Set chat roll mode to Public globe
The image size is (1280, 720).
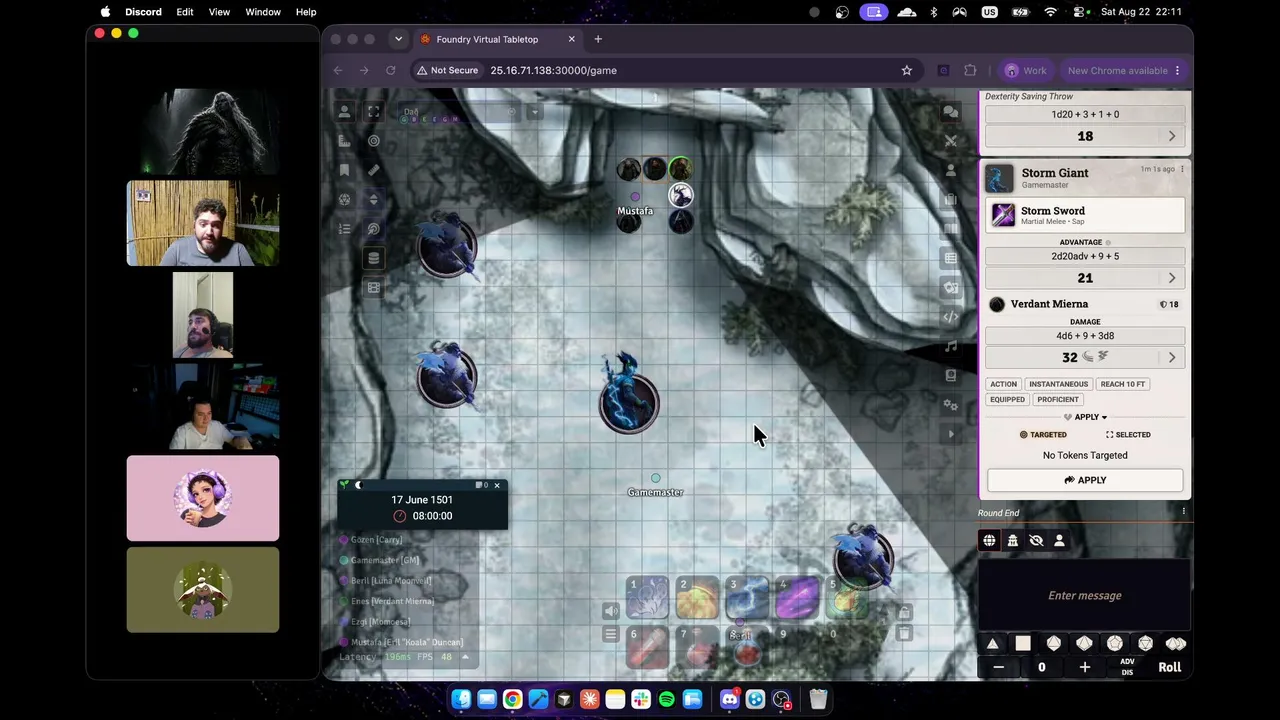(x=989, y=541)
